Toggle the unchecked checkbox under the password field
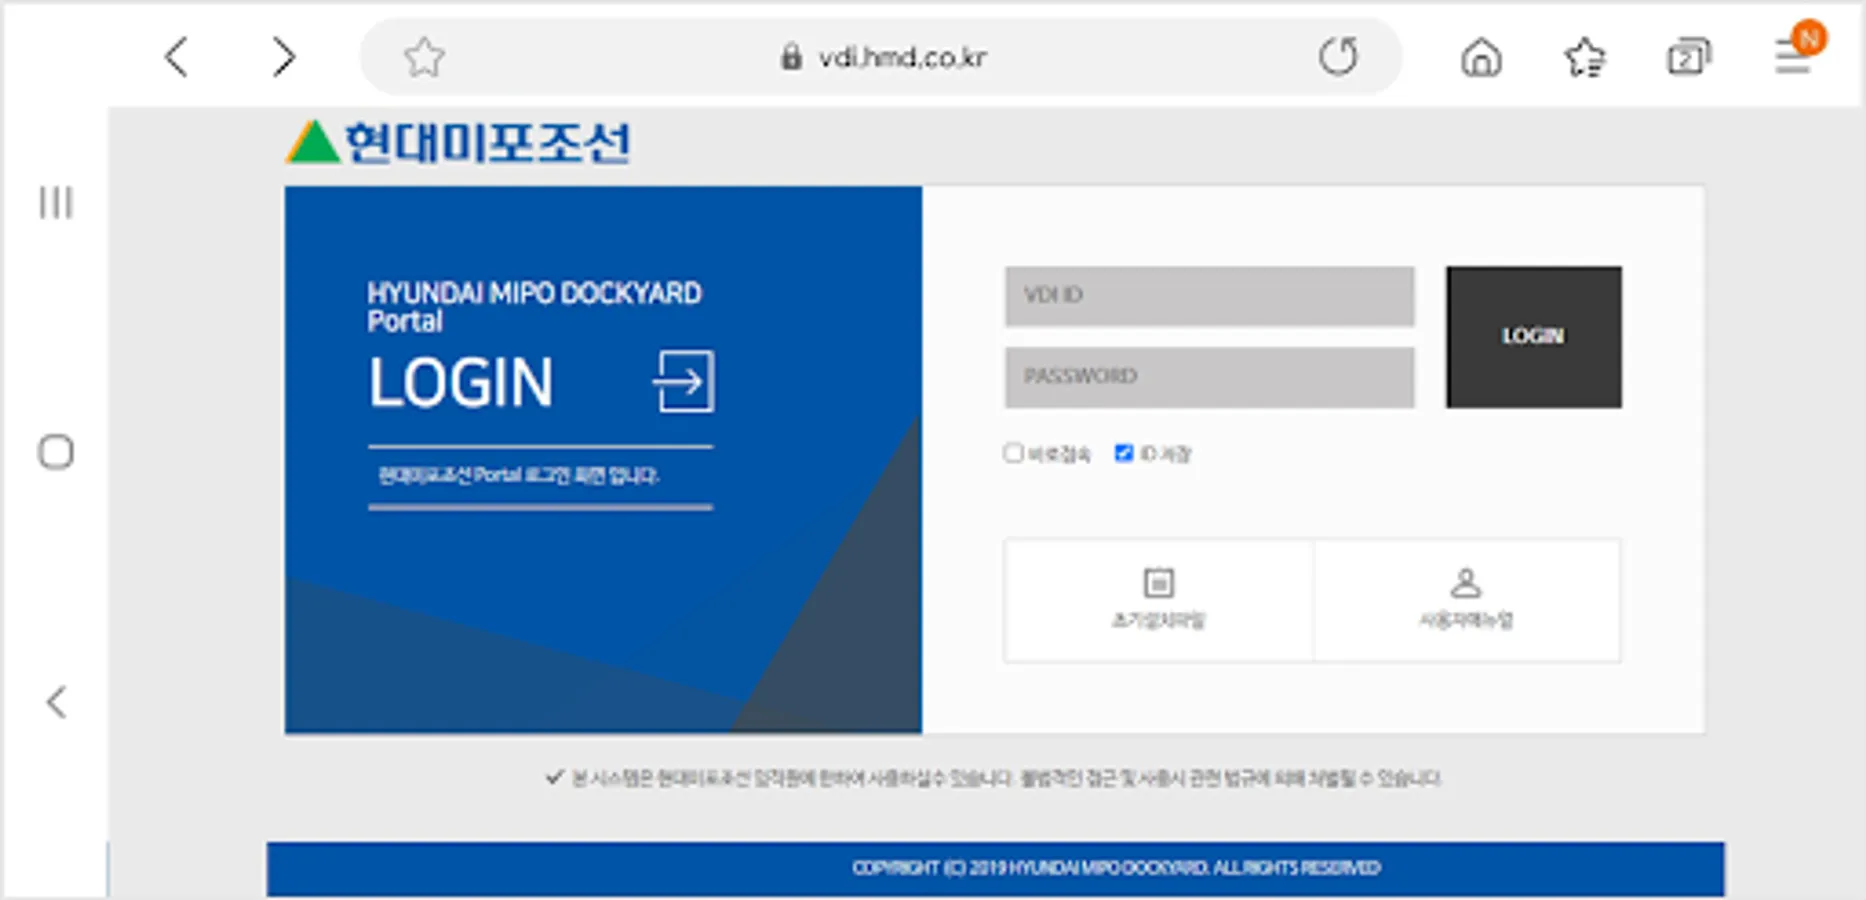This screenshot has height=900, width=1866. (1013, 453)
